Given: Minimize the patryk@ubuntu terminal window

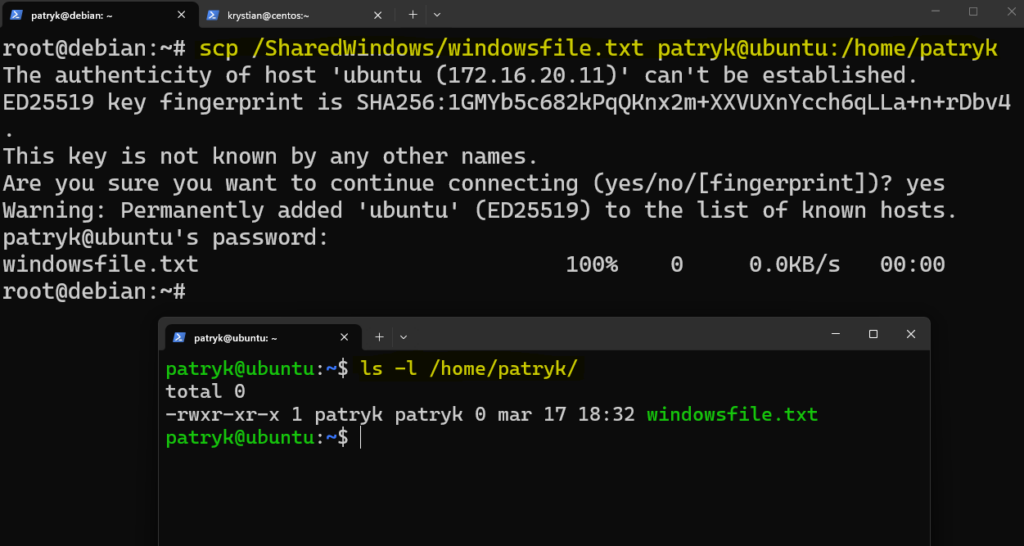Looking at the screenshot, I should (x=836, y=334).
